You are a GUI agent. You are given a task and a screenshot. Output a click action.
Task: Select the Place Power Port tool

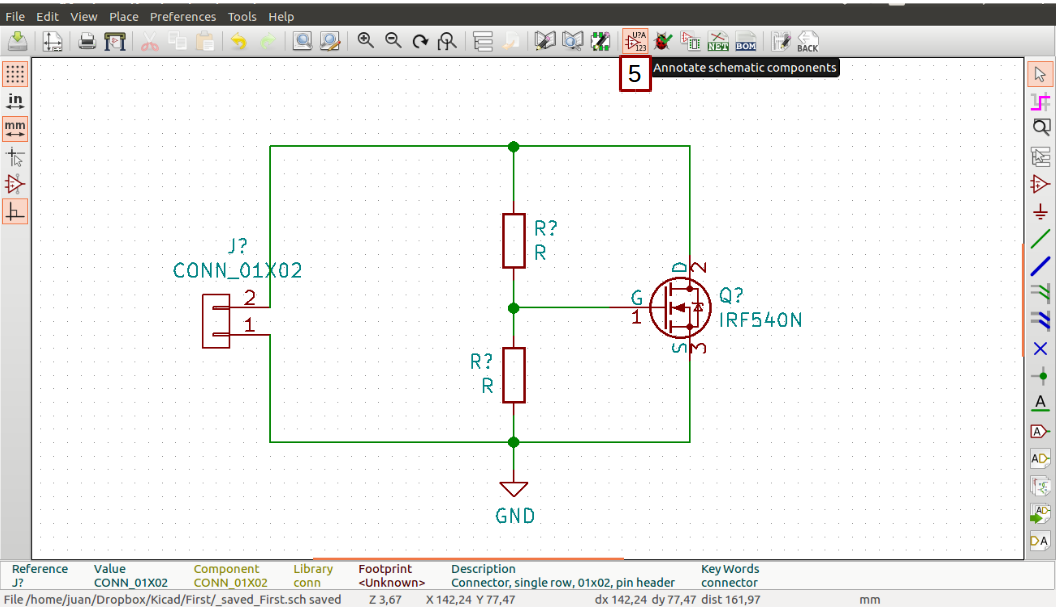tap(1041, 212)
